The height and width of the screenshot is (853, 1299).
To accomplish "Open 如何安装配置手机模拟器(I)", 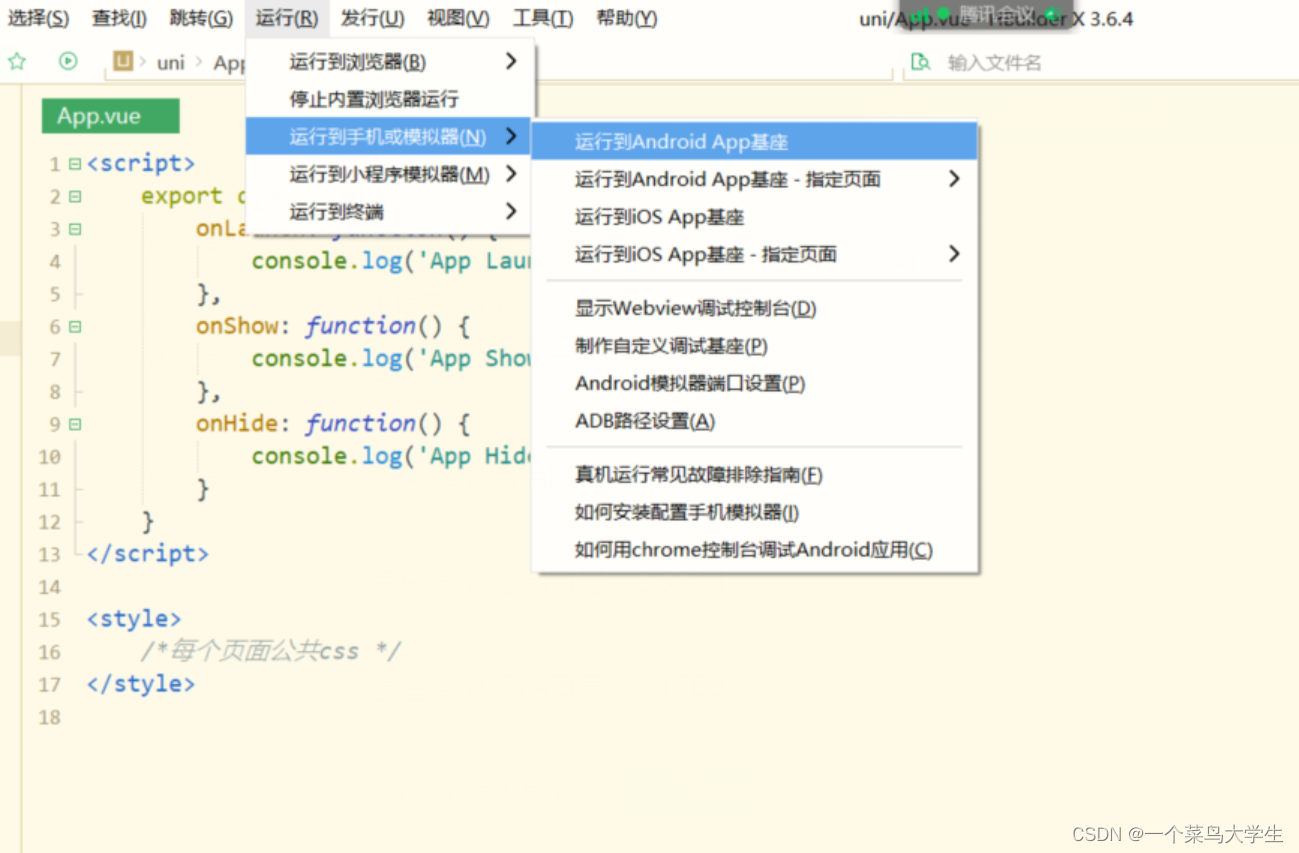I will coord(755,512).
